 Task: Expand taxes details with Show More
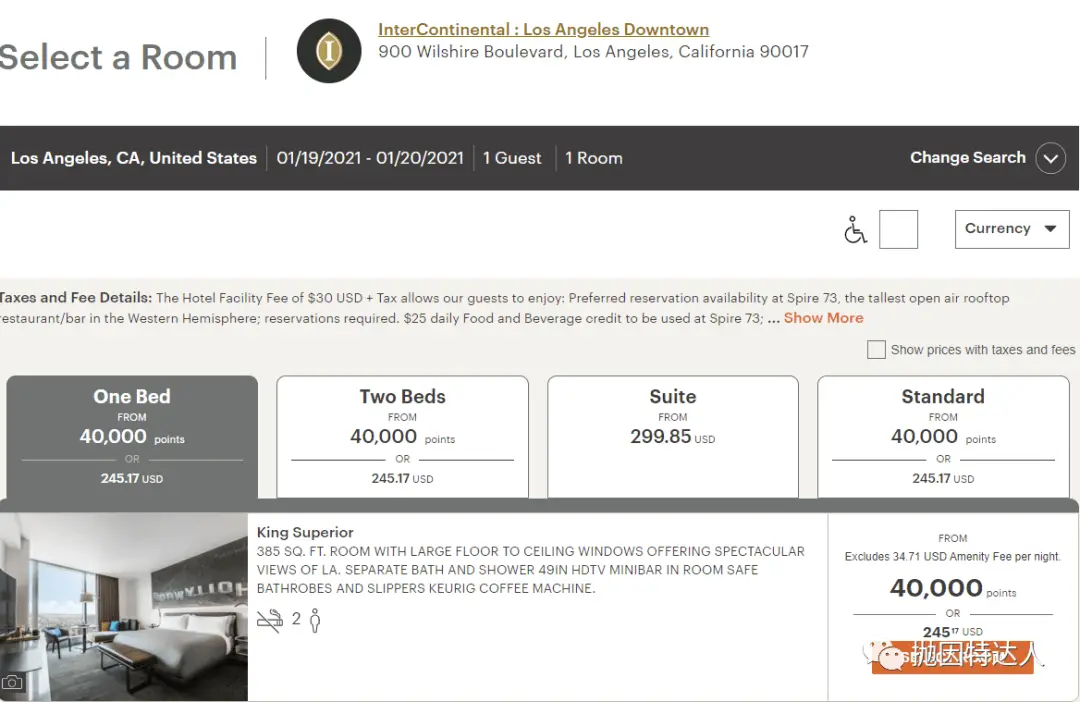[x=823, y=318]
